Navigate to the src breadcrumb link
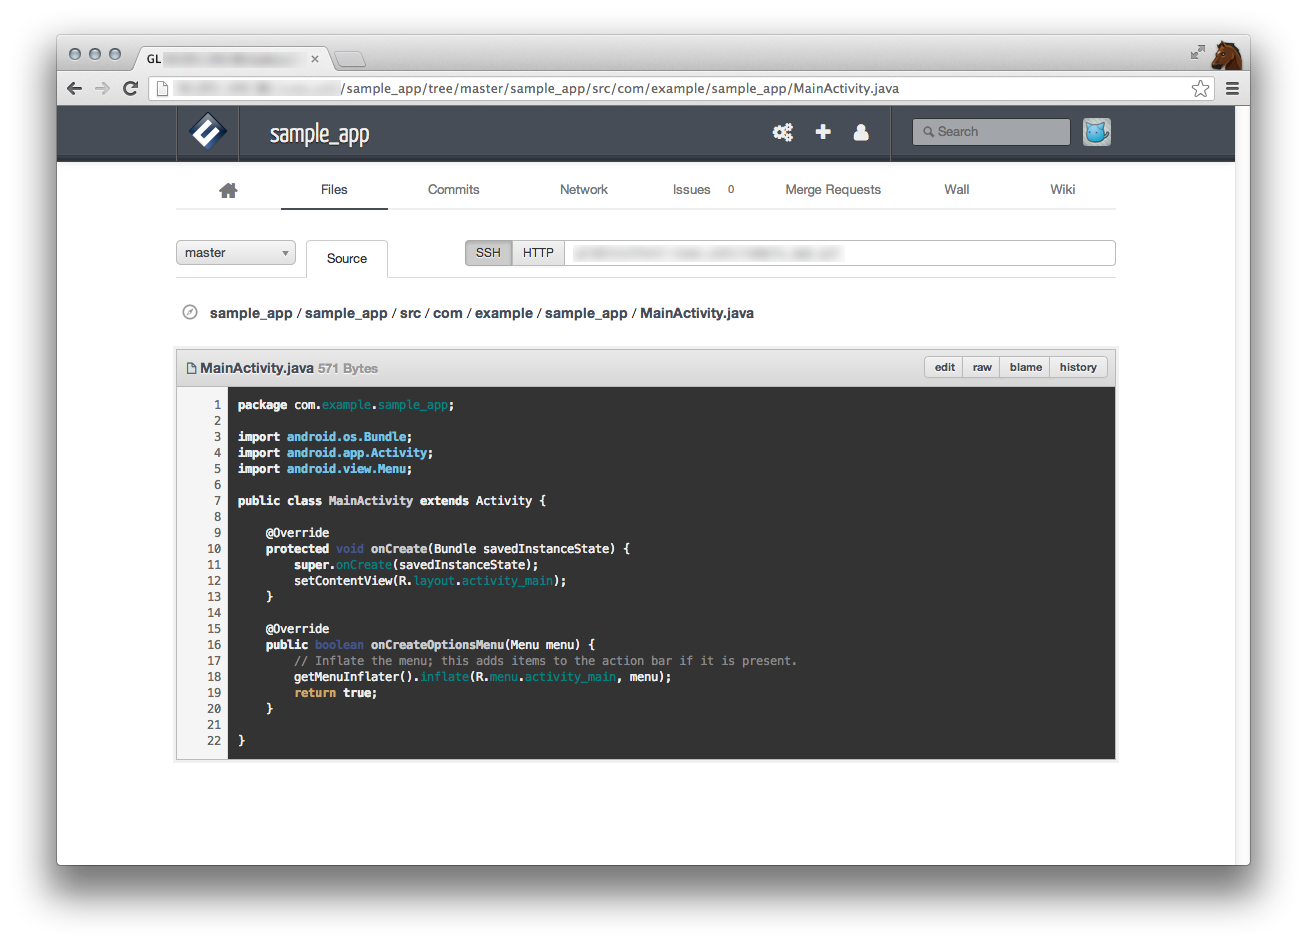Screen dimensions: 1307x944 pos(410,314)
